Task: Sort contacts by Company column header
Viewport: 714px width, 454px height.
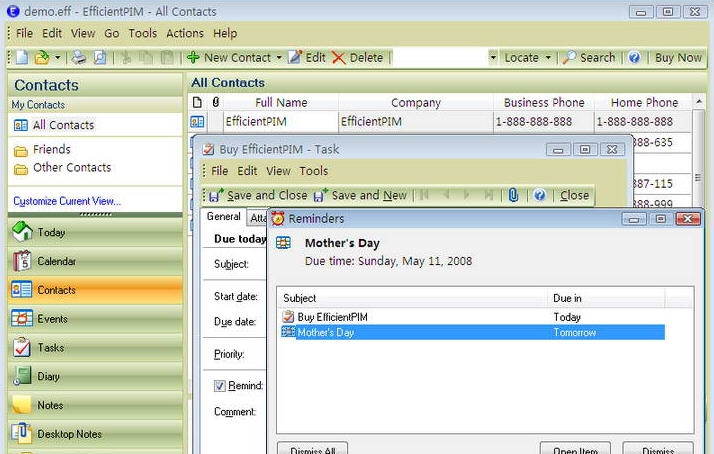Action: [x=416, y=103]
